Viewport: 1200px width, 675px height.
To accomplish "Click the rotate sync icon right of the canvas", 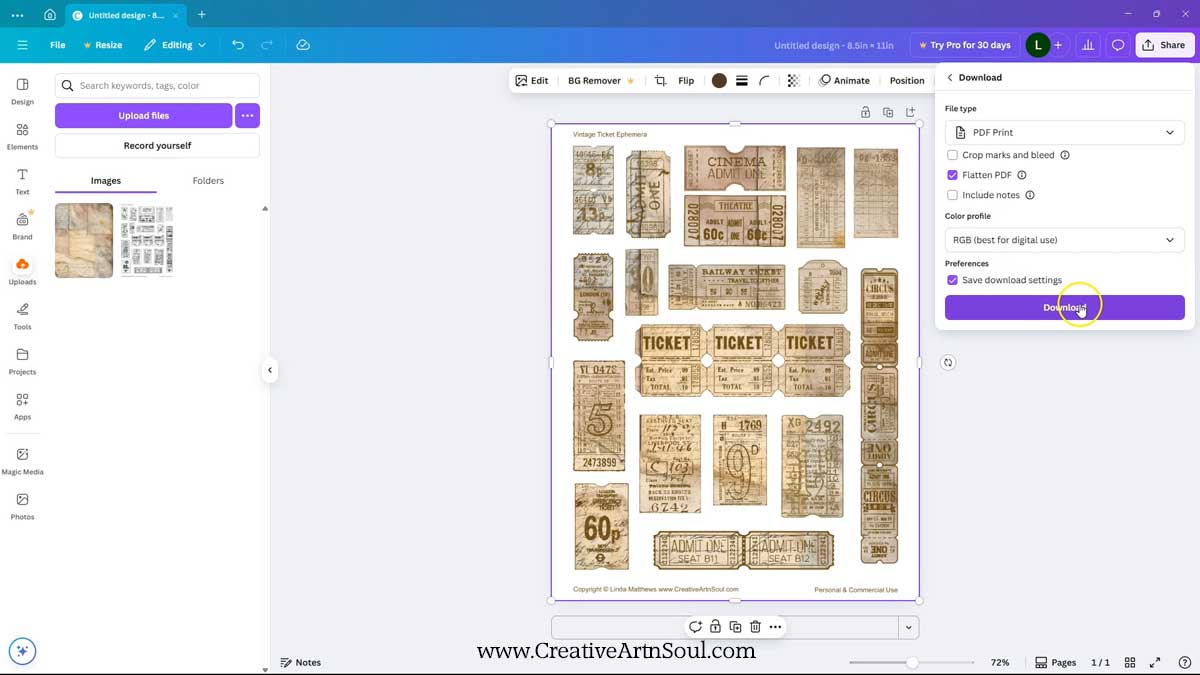I will point(948,362).
